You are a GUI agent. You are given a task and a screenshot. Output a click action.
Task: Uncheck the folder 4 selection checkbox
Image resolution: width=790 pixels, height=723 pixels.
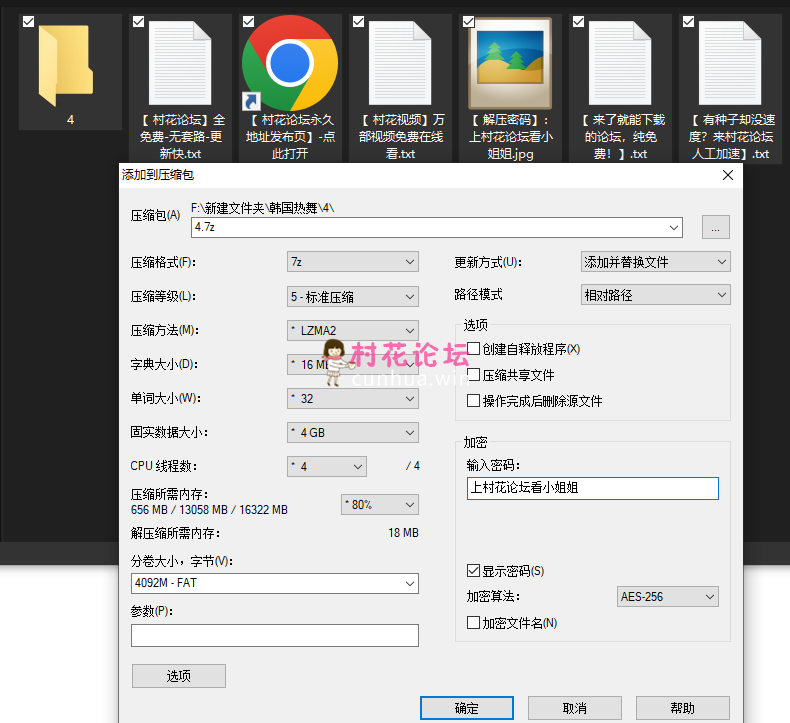point(28,21)
